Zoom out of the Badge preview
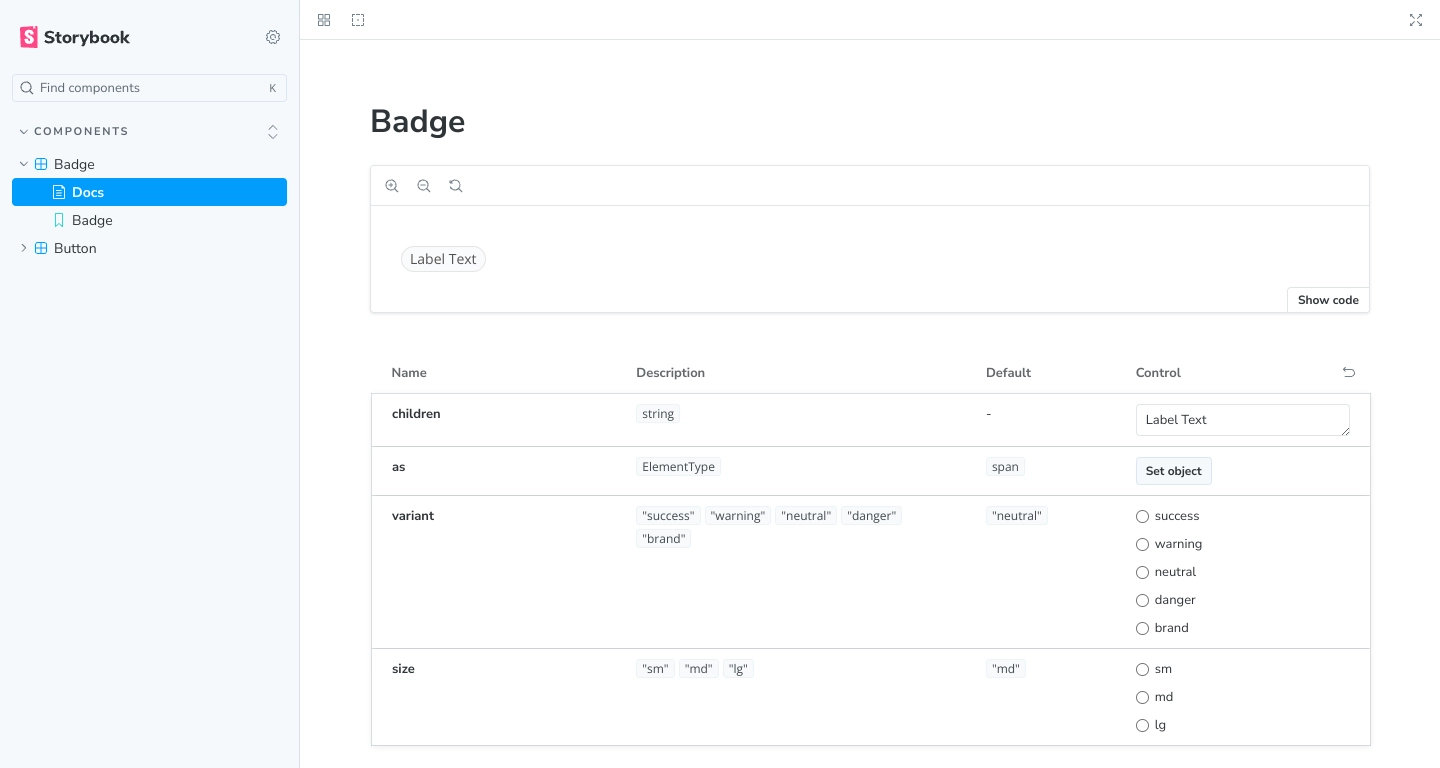Screen dimensions: 1440x768 pos(424,186)
